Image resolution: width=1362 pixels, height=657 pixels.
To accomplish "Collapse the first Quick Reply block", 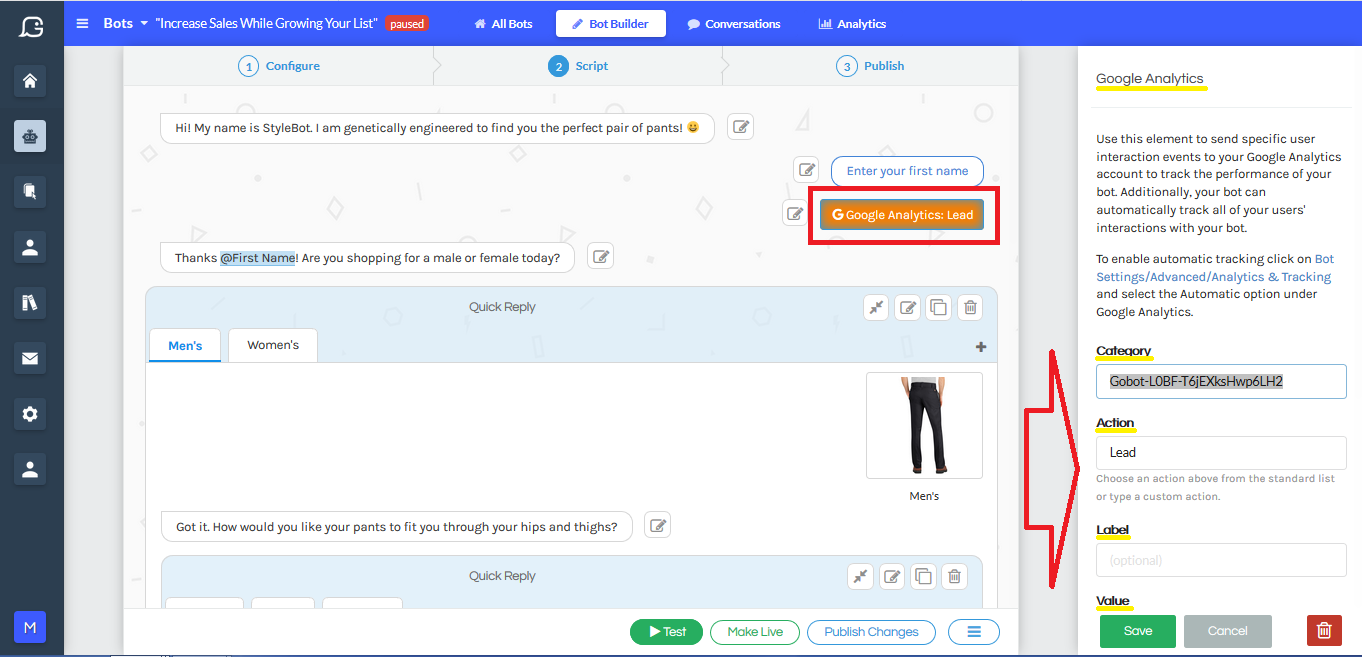I will (x=876, y=307).
